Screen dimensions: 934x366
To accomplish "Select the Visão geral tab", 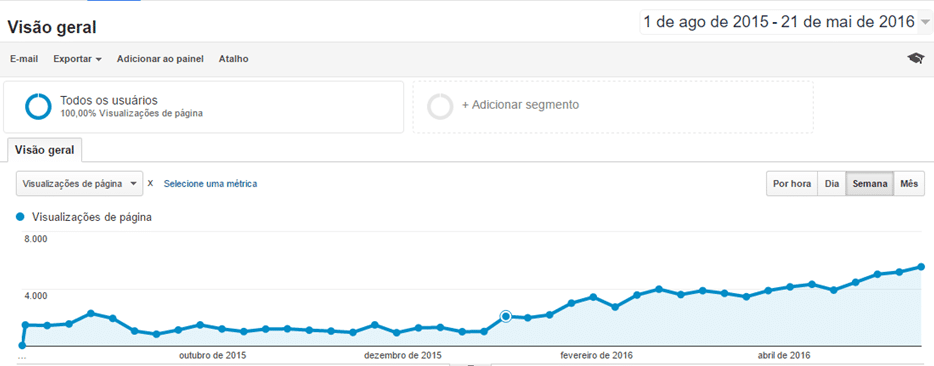I will [x=45, y=150].
